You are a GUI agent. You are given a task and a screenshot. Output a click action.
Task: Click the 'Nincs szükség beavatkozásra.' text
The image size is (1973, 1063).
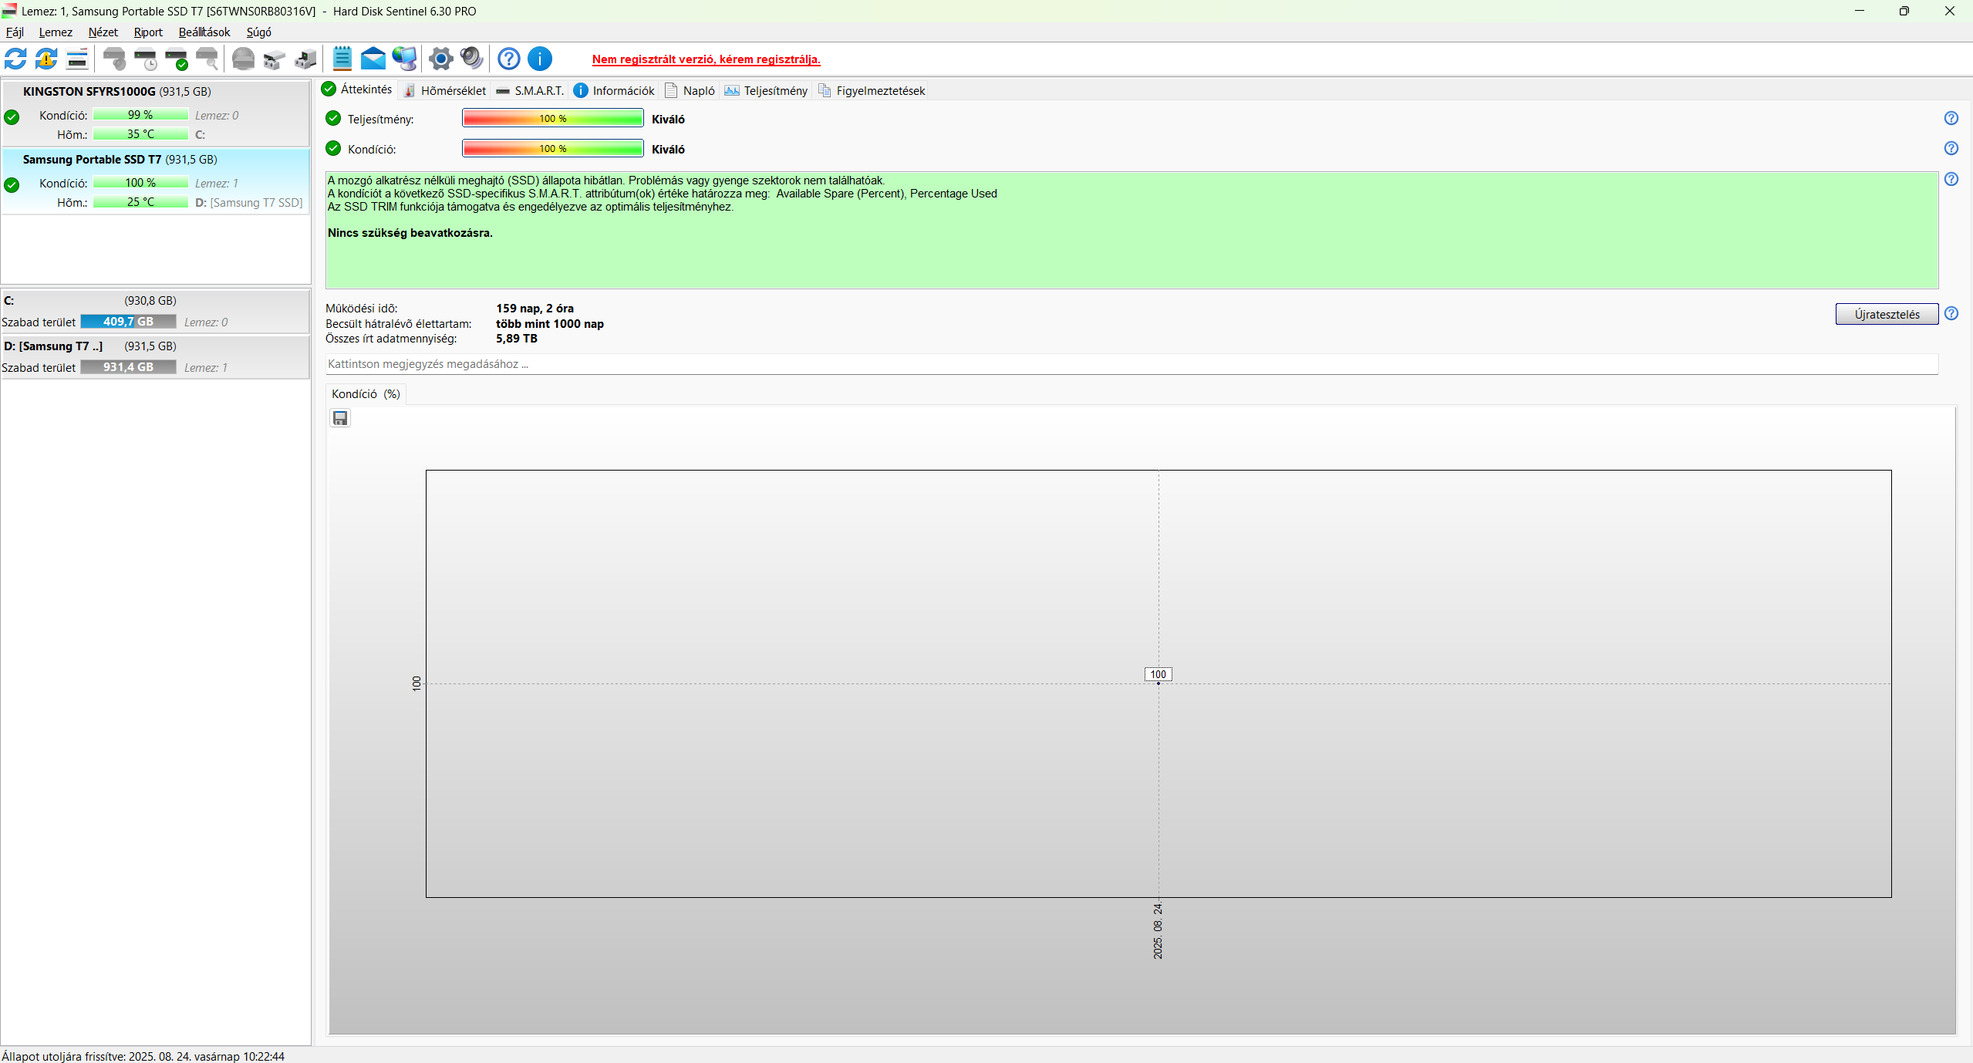(410, 233)
